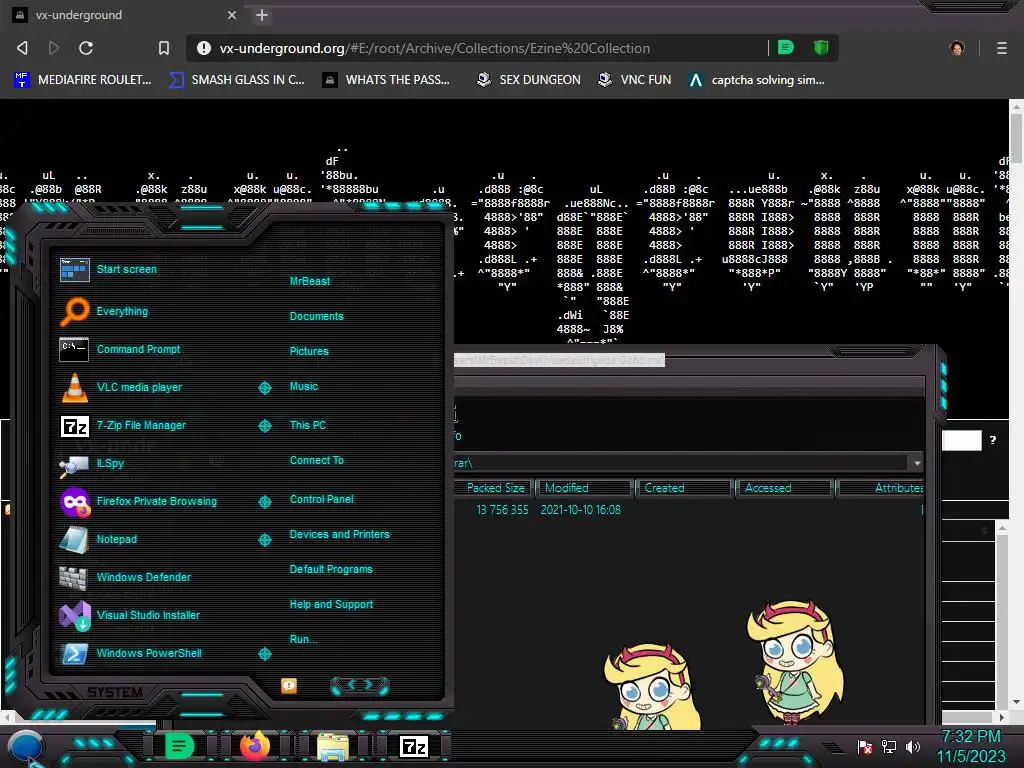1024x768 pixels.
Task: Expand VLC media player jump list arrow
Action: pos(264,388)
